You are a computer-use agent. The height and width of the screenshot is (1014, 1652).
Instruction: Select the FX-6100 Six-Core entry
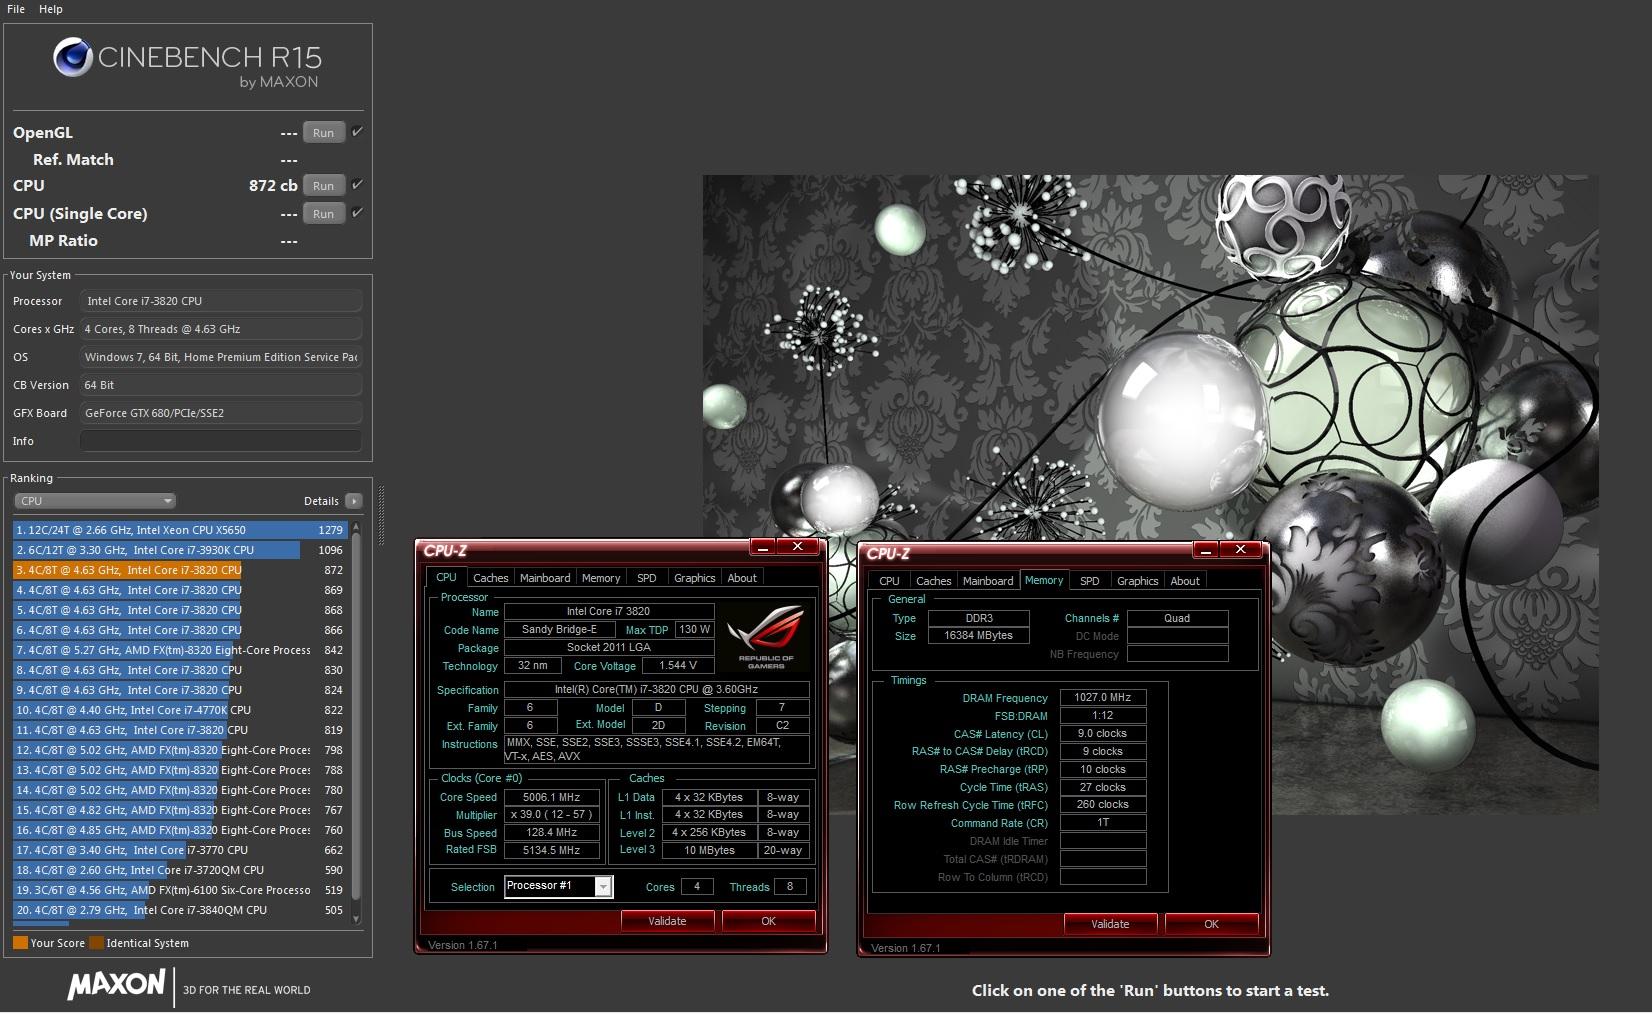pos(180,890)
